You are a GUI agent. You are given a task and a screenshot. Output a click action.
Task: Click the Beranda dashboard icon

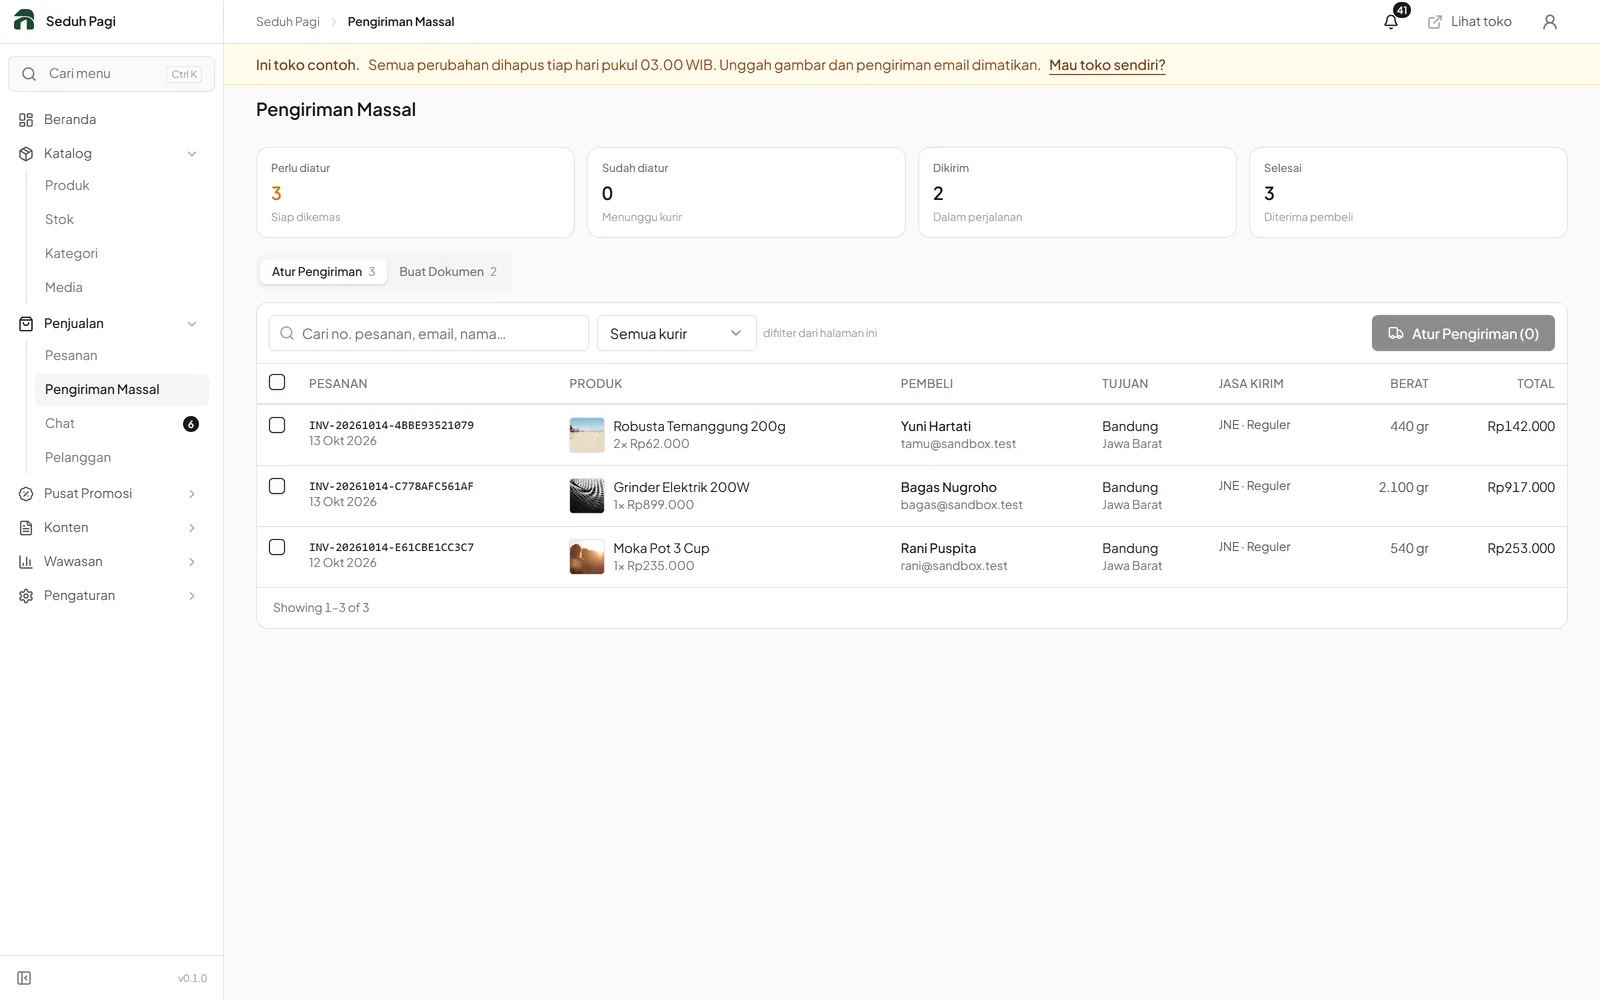(x=26, y=120)
